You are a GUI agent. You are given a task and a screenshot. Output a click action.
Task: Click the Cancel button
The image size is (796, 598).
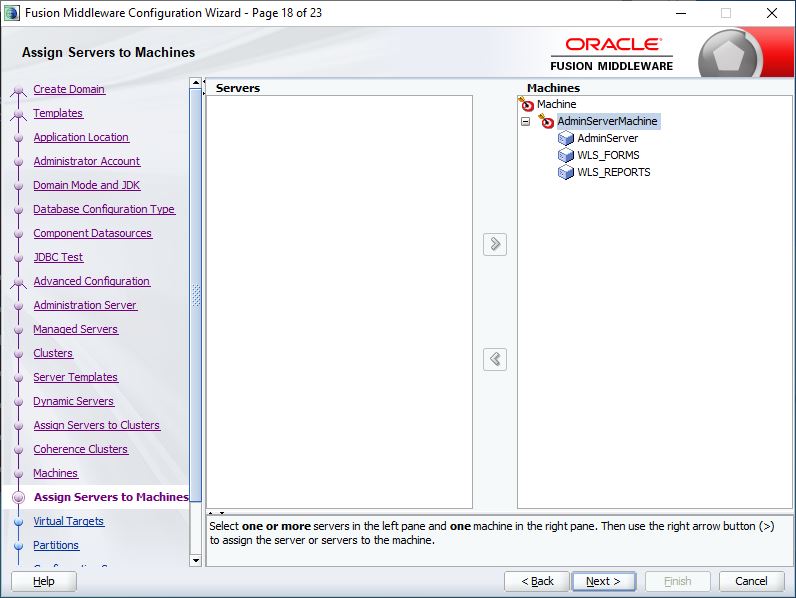pyautogui.click(x=751, y=581)
